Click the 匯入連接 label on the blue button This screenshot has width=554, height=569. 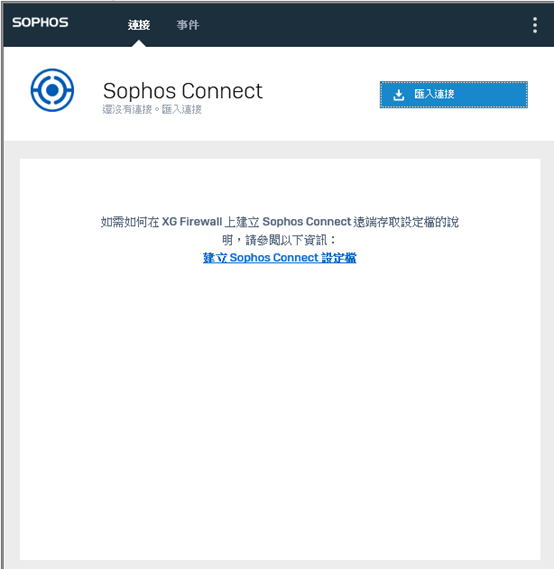pos(434,94)
